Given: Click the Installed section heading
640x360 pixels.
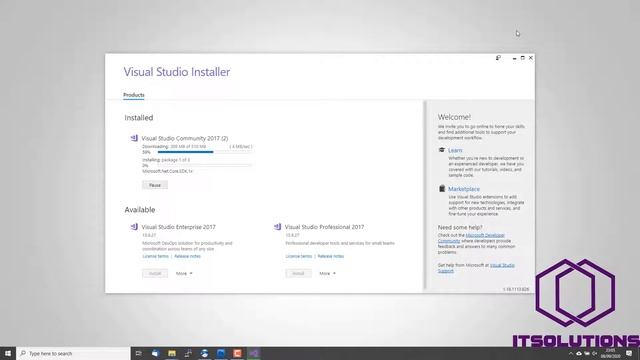Looking at the screenshot, I should point(139,118).
